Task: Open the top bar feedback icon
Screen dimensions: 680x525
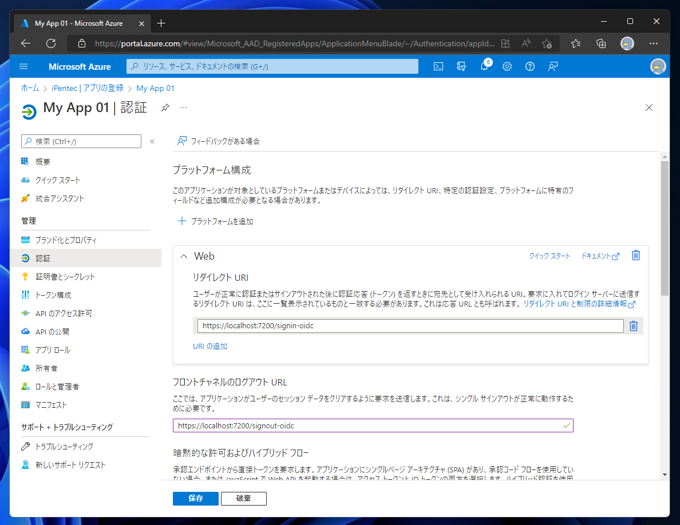Action: click(552, 66)
